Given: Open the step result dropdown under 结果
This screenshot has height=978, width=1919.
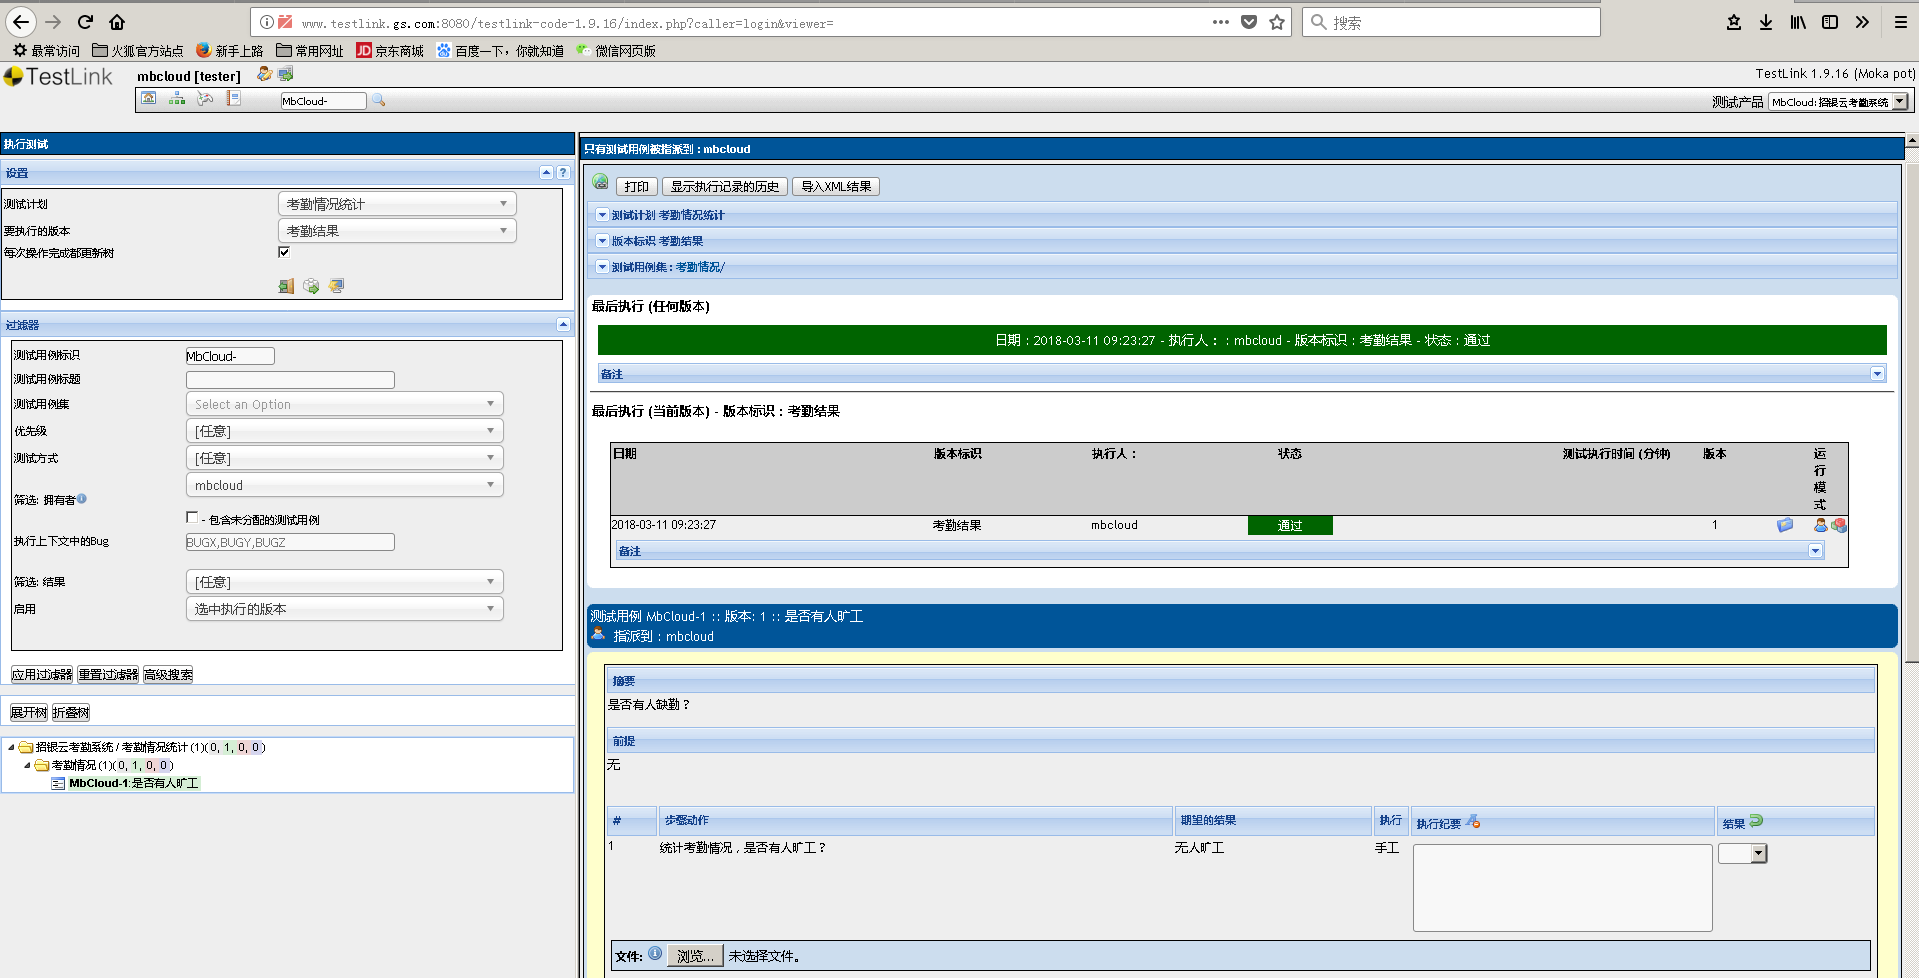Looking at the screenshot, I should (x=1743, y=854).
